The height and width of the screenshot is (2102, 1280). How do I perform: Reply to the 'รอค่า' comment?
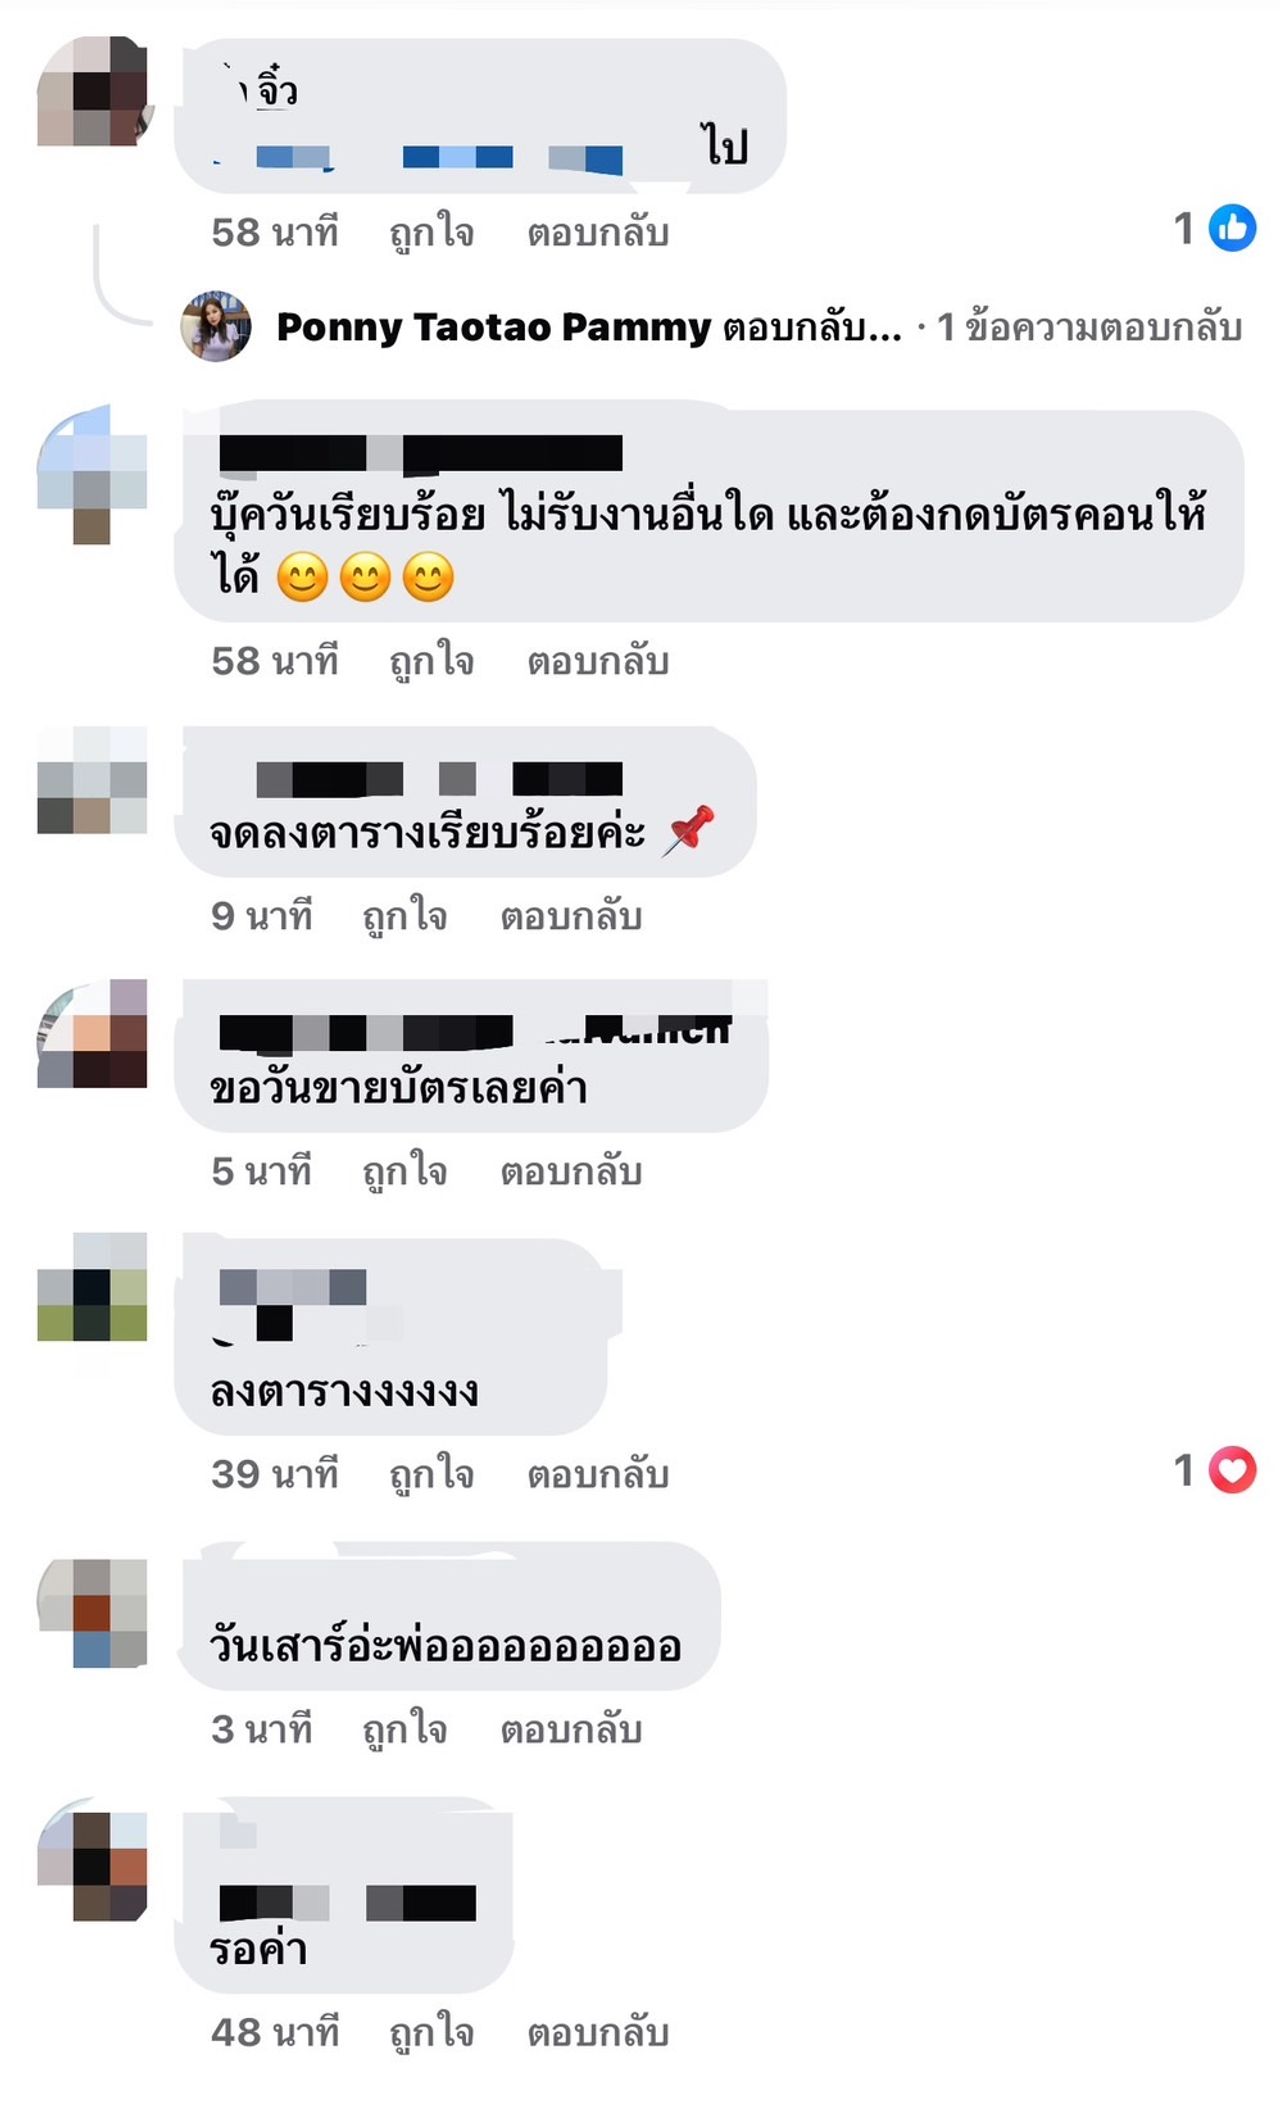point(598,2033)
